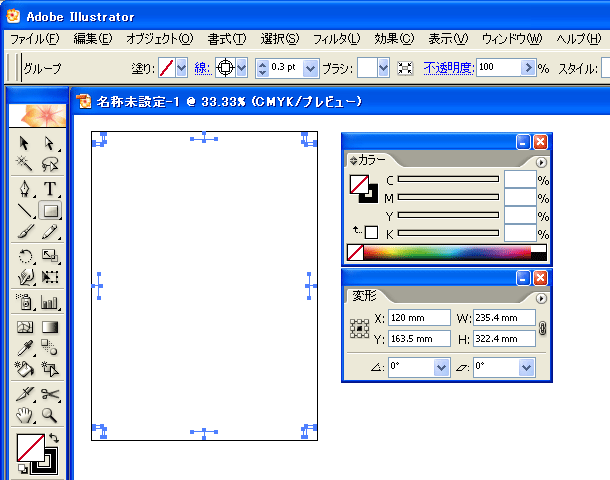Click the W width field 235.4 mm
This screenshot has width=610, height=480.
(504, 318)
